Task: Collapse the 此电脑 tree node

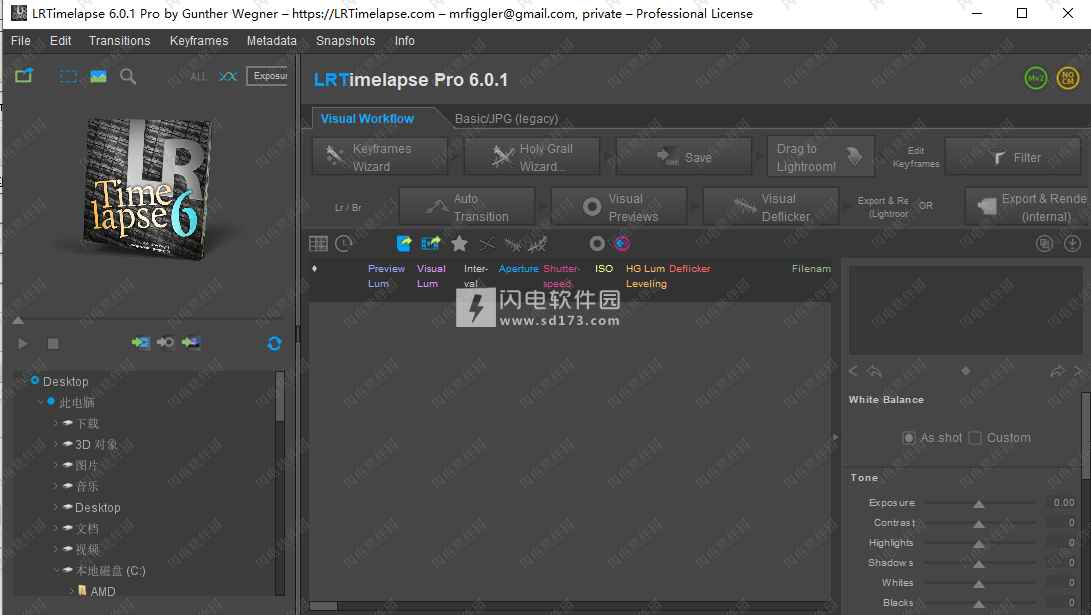Action: (x=40, y=402)
